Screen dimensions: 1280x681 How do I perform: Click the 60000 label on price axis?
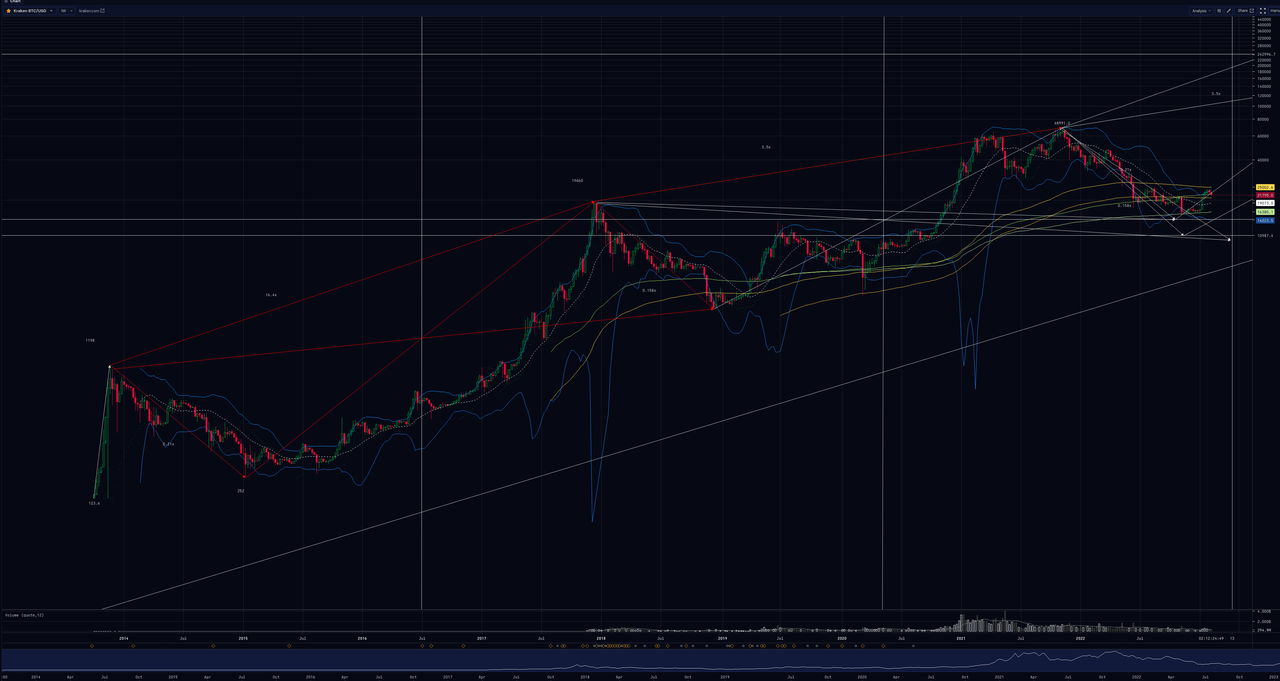tap(1265, 136)
